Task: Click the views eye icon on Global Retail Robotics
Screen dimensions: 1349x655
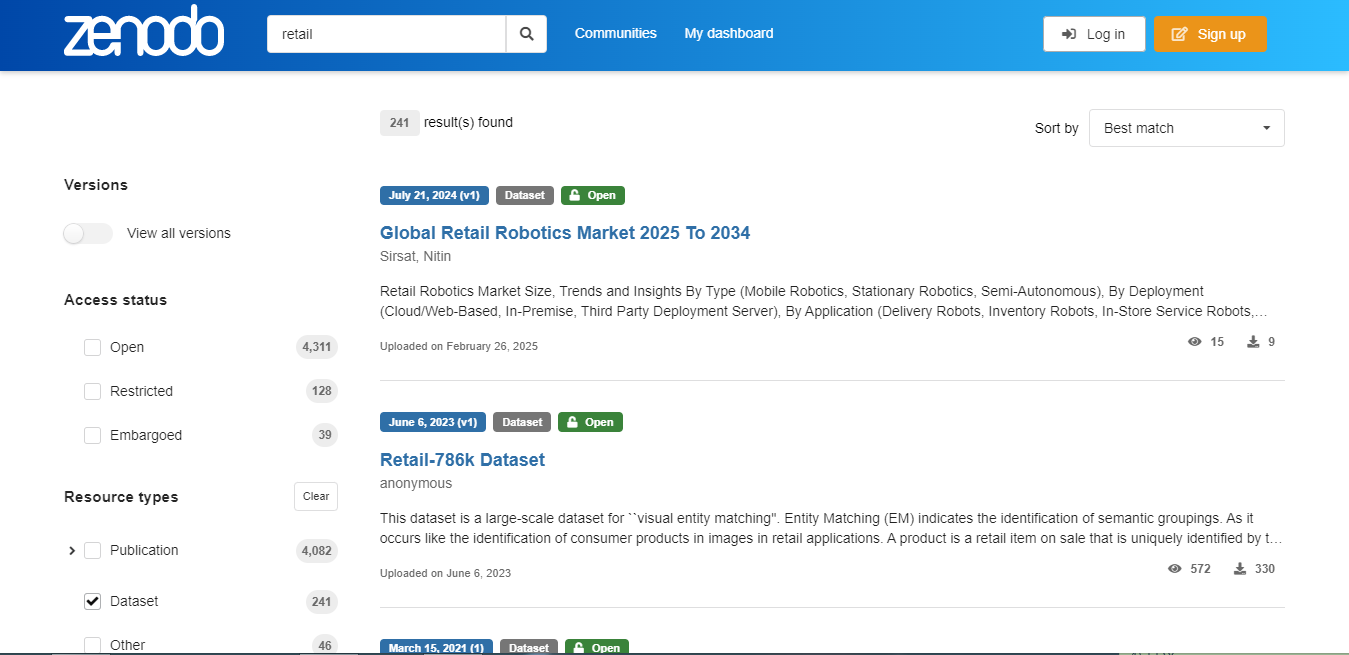Action: [x=1194, y=341]
